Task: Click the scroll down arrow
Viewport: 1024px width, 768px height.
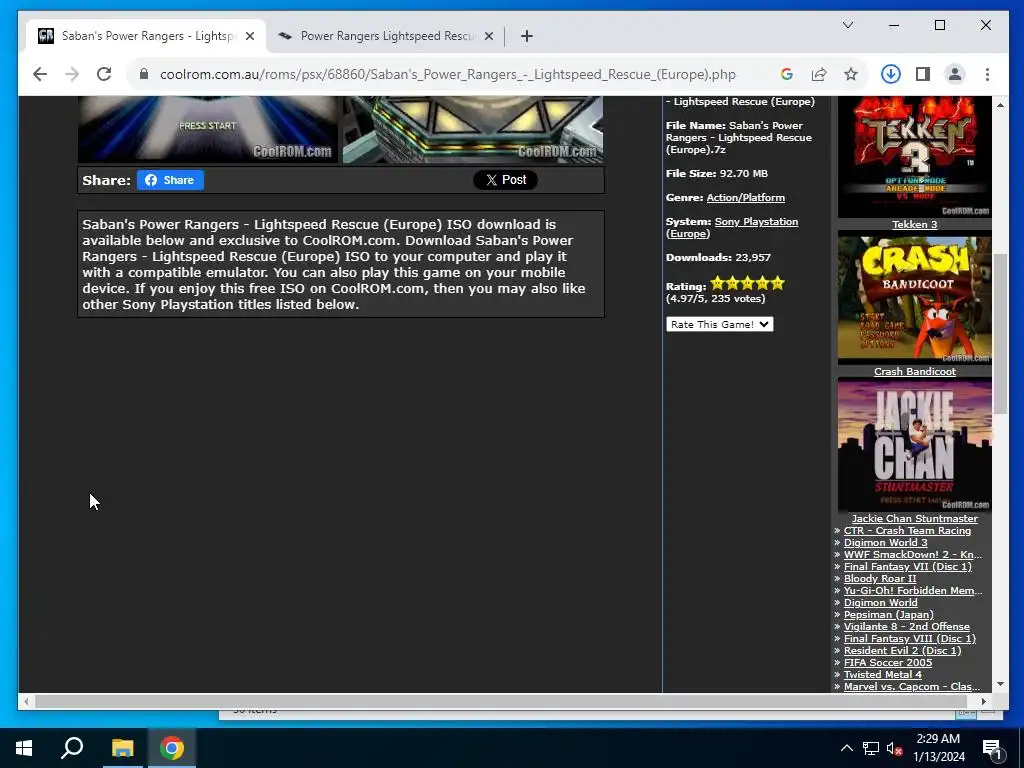Action: (x=1000, y=684)
